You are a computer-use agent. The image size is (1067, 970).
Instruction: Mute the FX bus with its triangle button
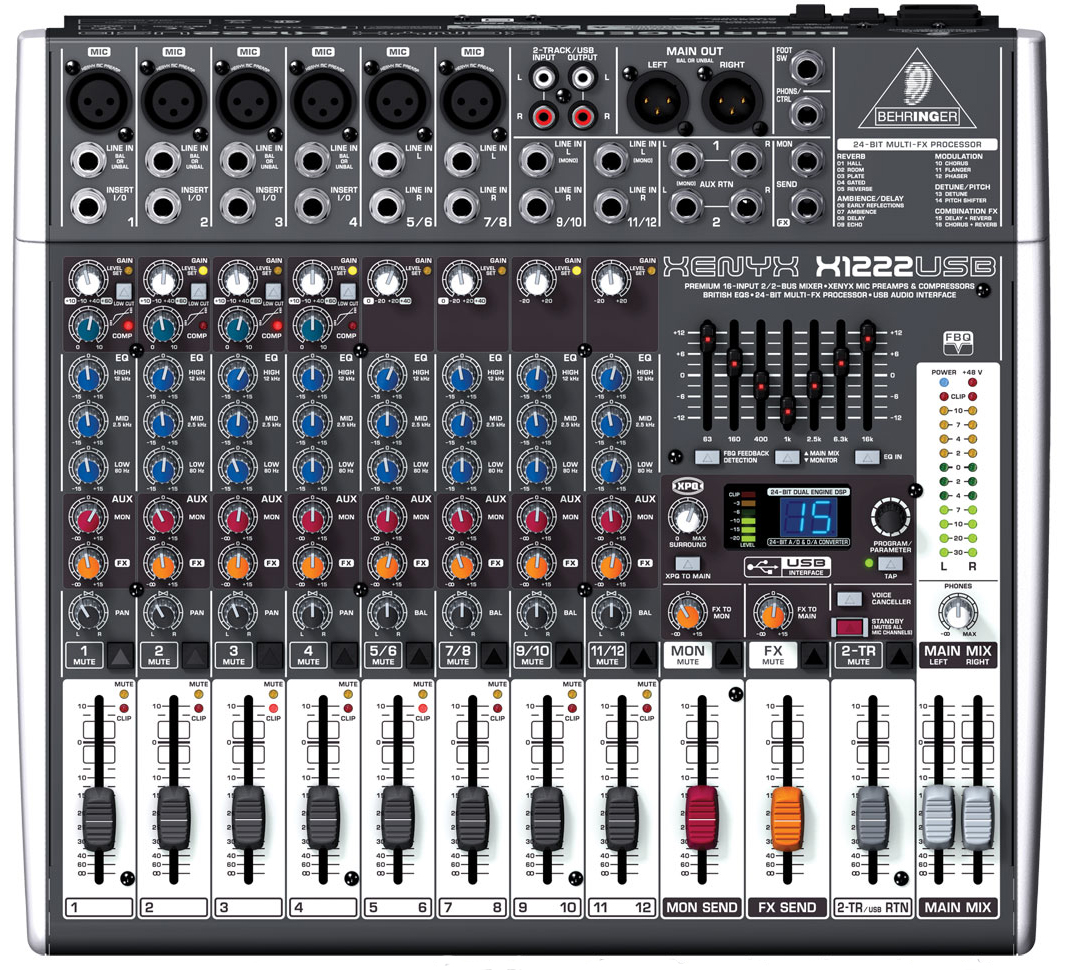[x=811, y=655]
